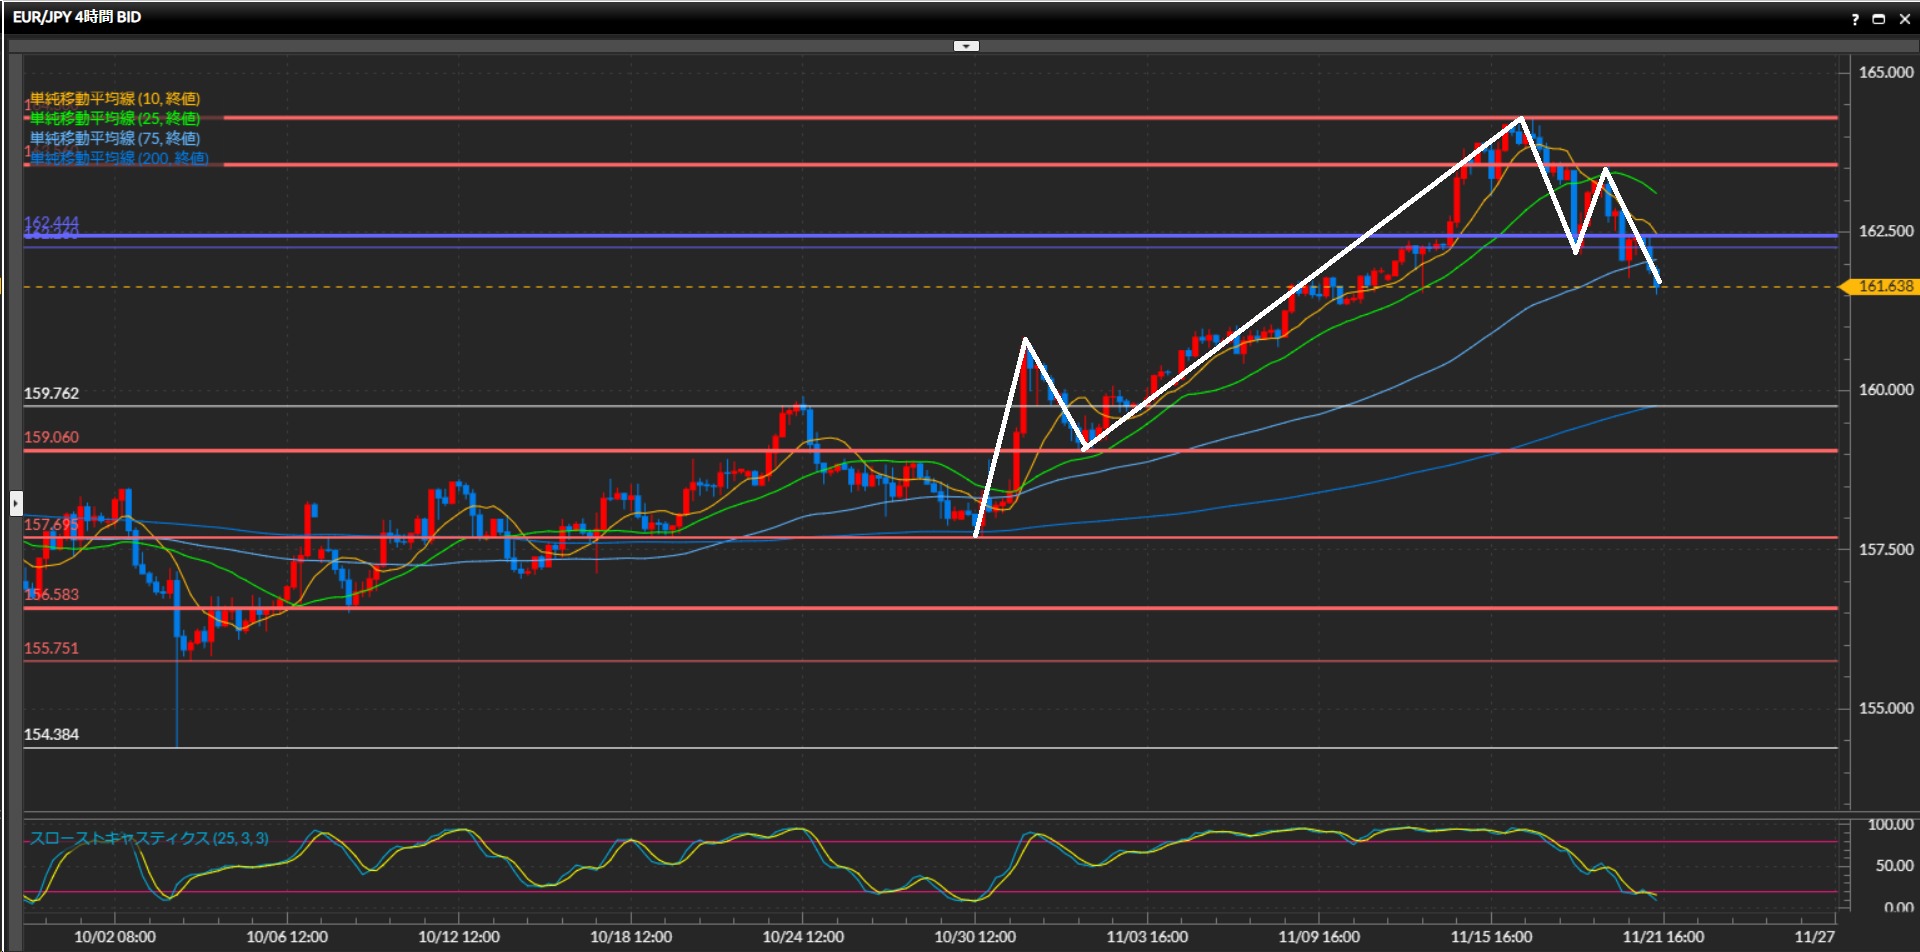Click the current price tag 161.638
Viewport: 1920px width, 952px height.
click(1884, 287)
